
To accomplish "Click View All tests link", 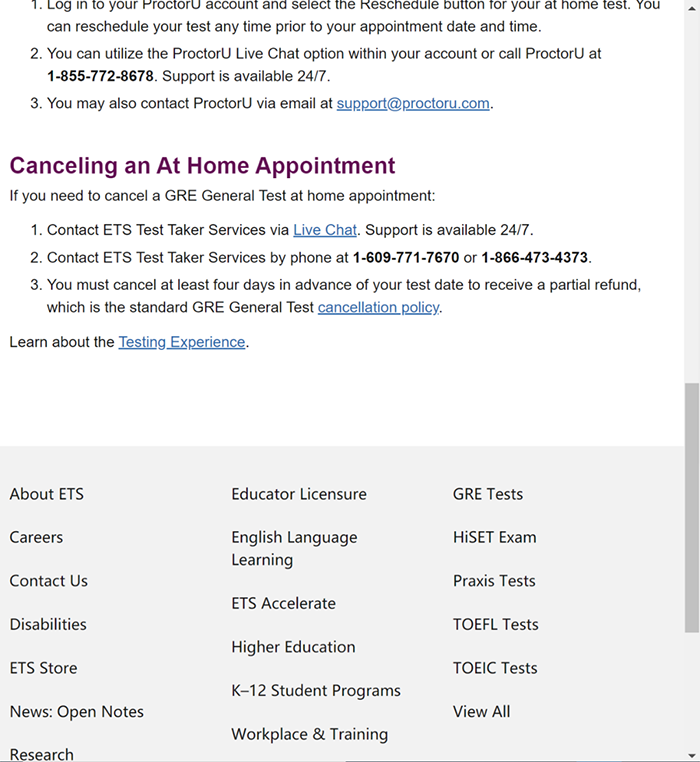I will tap(481, 712).
